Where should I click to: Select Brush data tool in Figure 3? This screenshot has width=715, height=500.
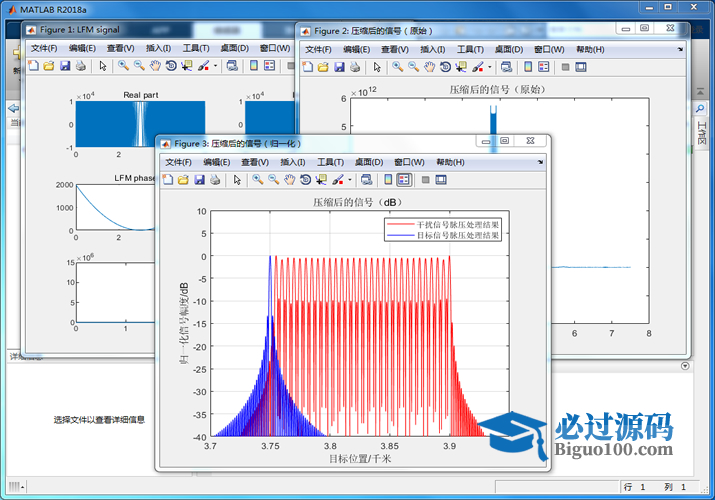point(338,180)
